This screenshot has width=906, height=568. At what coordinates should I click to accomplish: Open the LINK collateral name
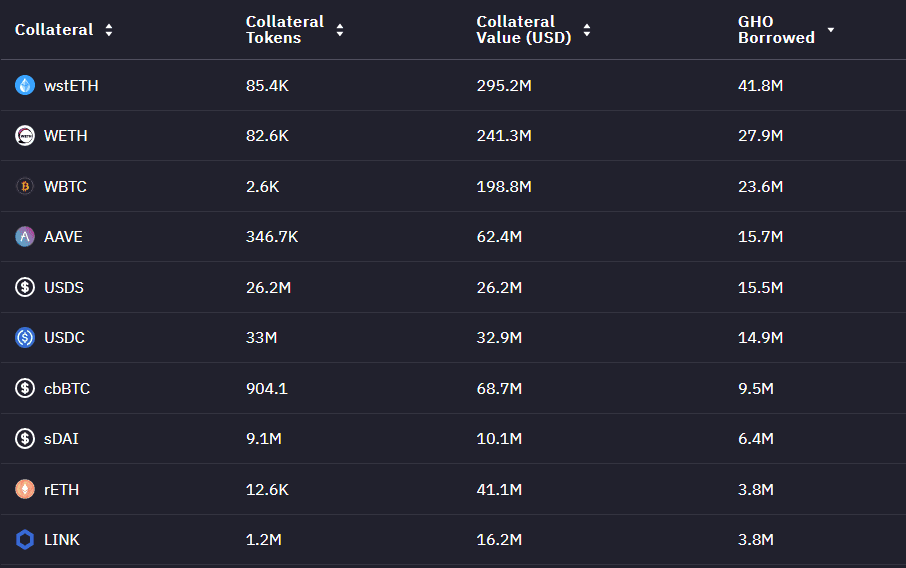pos(62,540)
